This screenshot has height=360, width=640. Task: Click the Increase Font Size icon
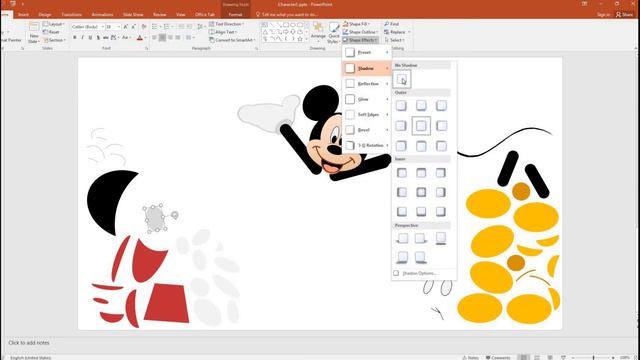126,27
